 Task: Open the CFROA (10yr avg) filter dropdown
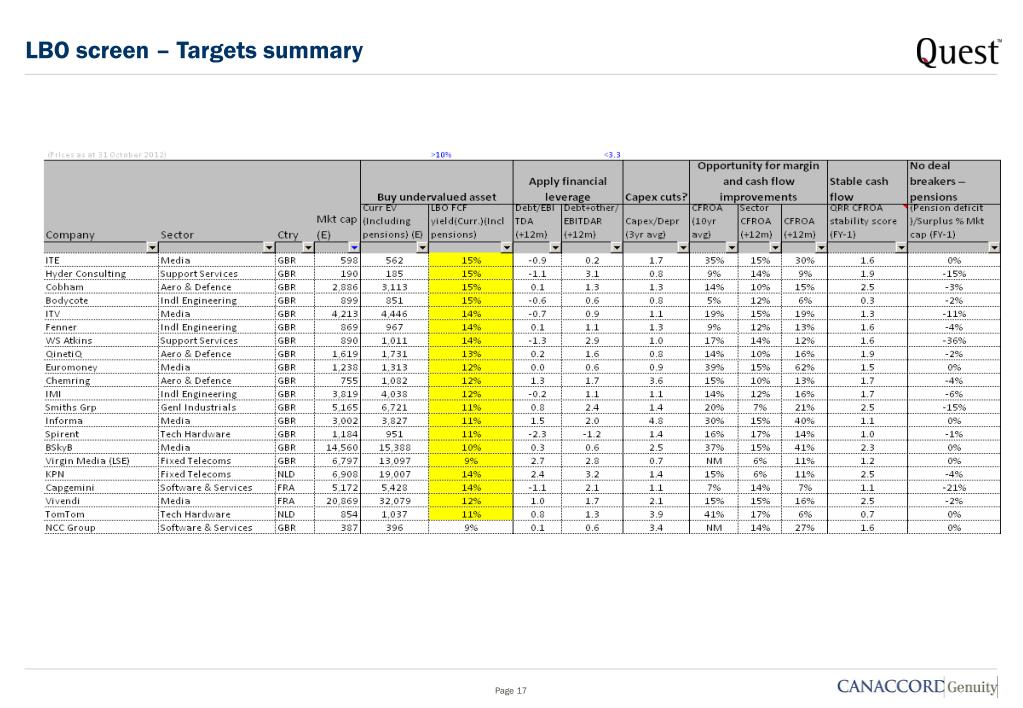point(731,247)
